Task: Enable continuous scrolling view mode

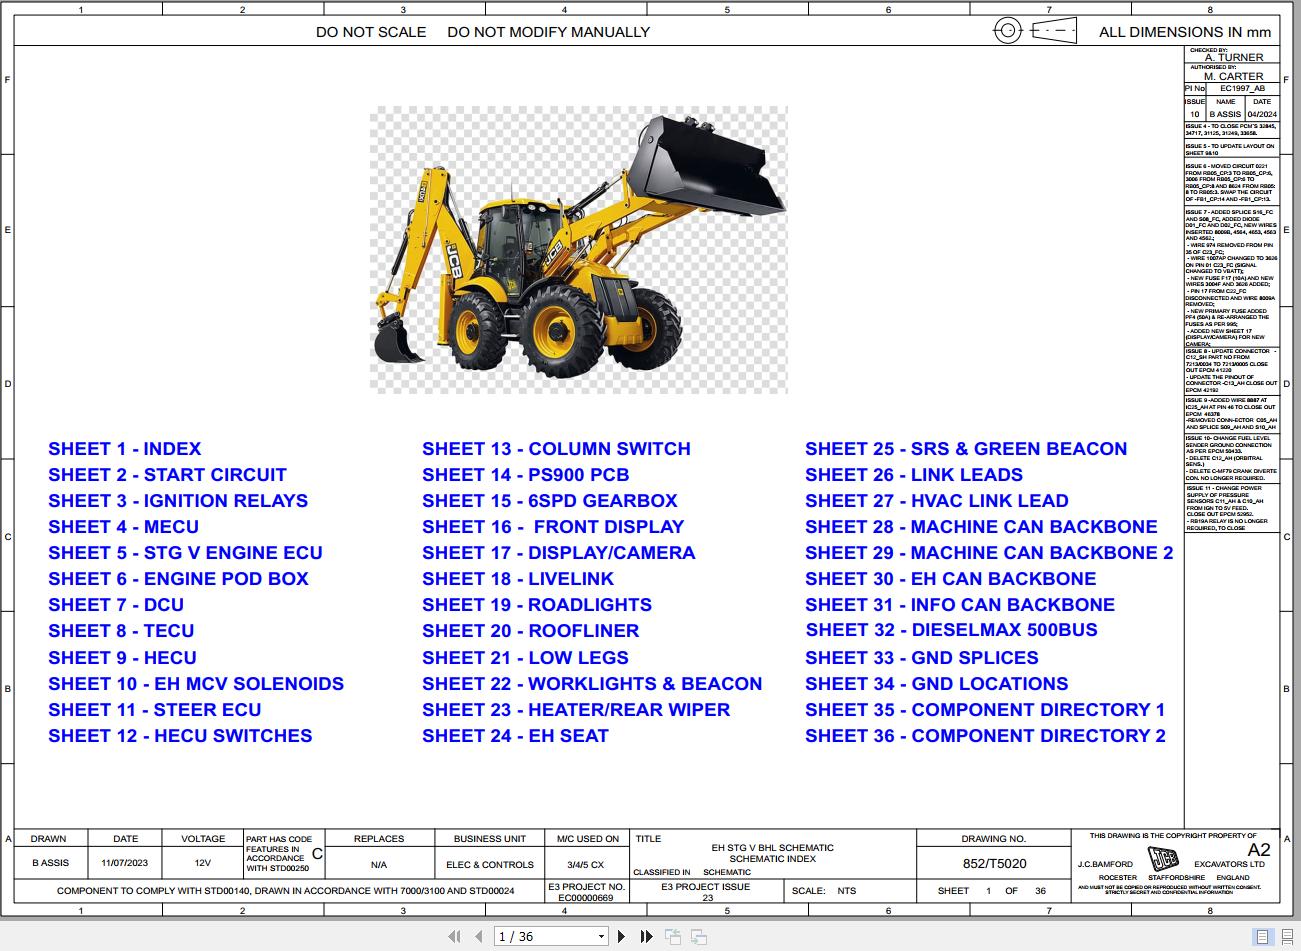Action: click(1286, 937)
